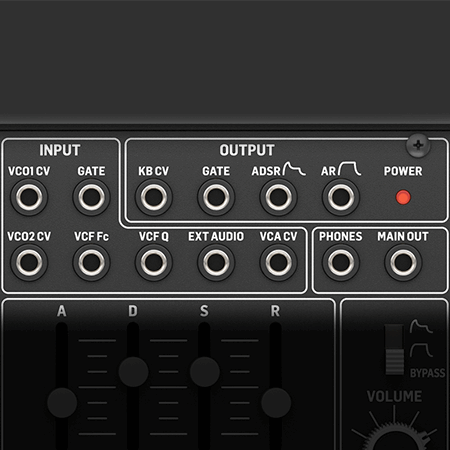This screenshot has width=450, height=450.
Task: Click the Release (R) slider knob
Action: click(276, 403)
